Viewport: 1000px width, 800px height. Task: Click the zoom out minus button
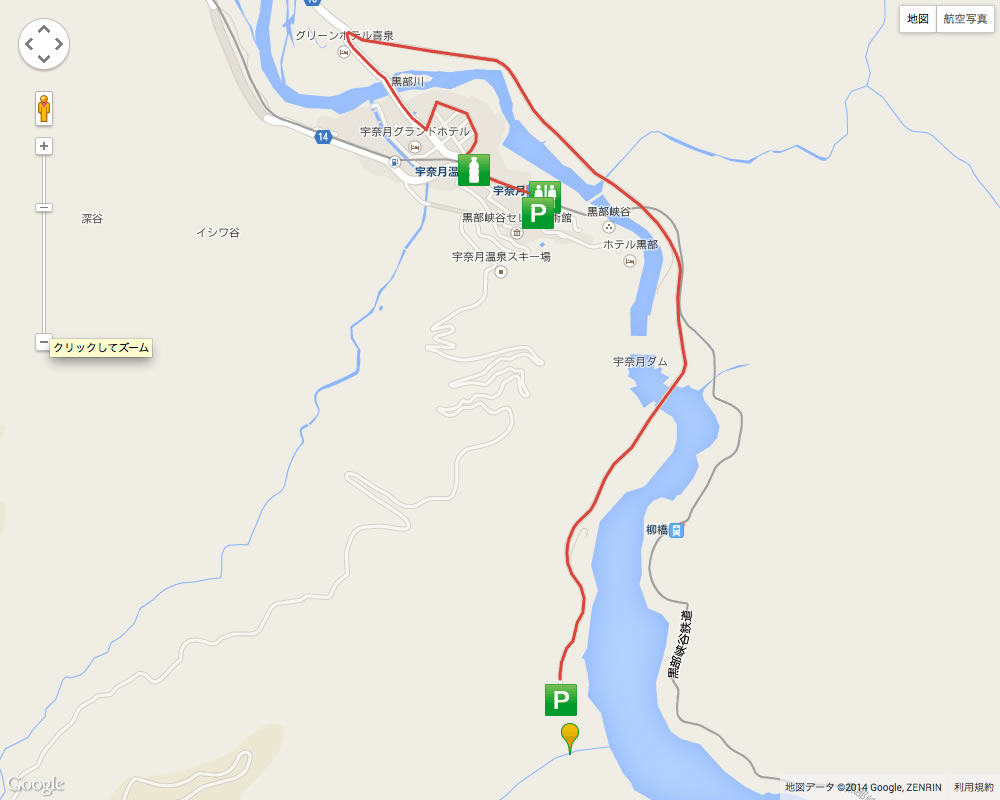coord(43,342)
